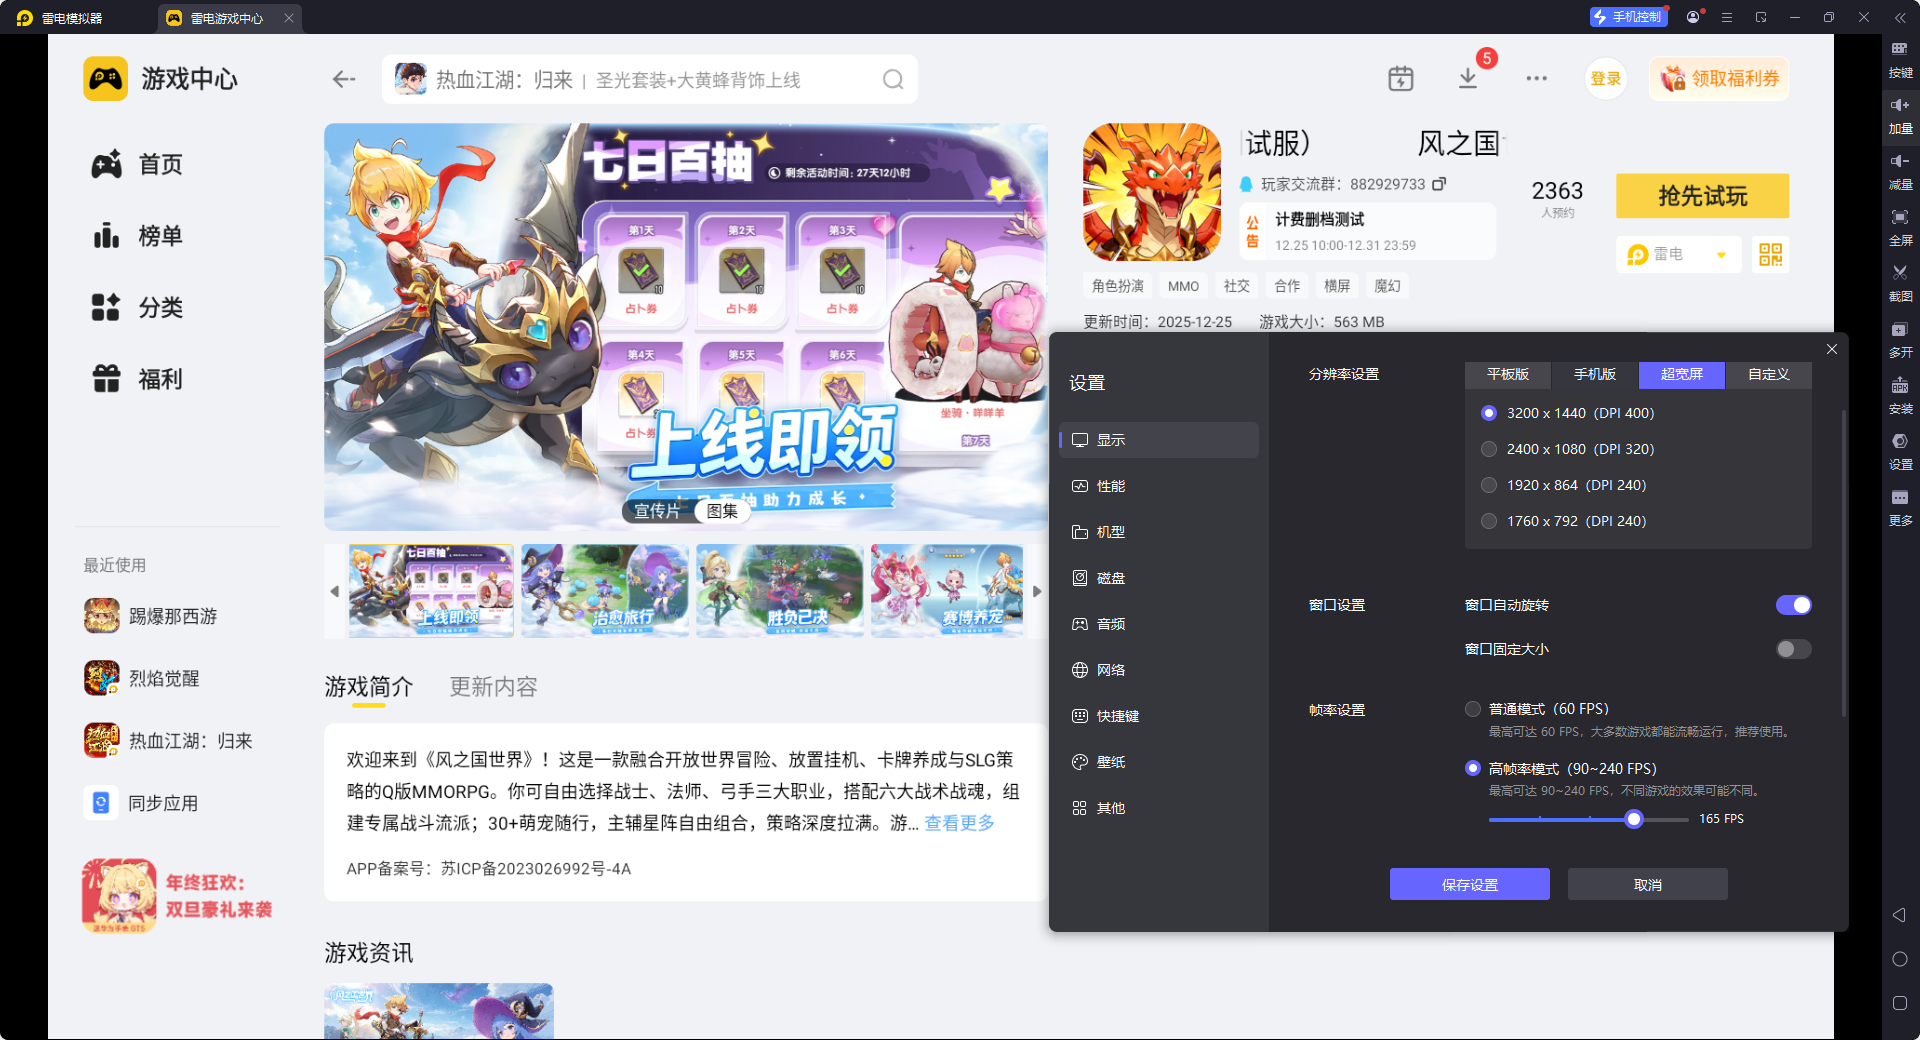
Task: Open the 福利 benefits page
Action: point(137,380)
